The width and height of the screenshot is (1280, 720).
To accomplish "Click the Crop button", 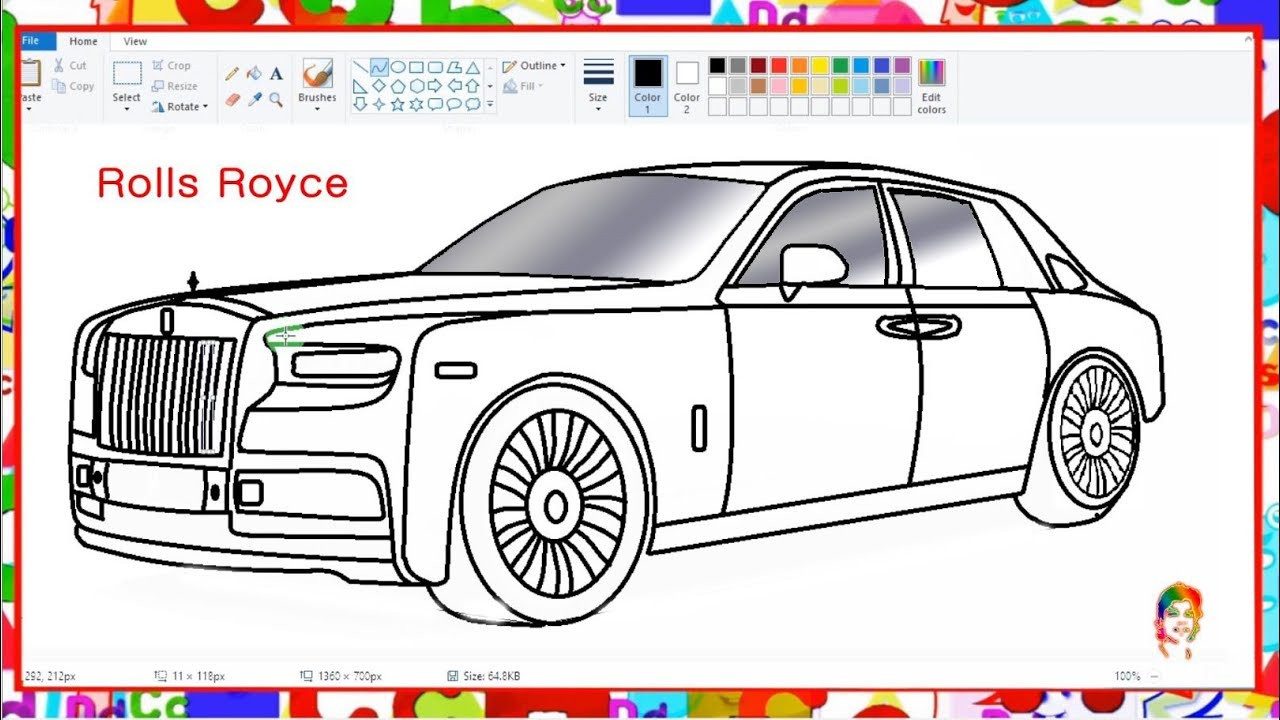I will tap(171, 66).
